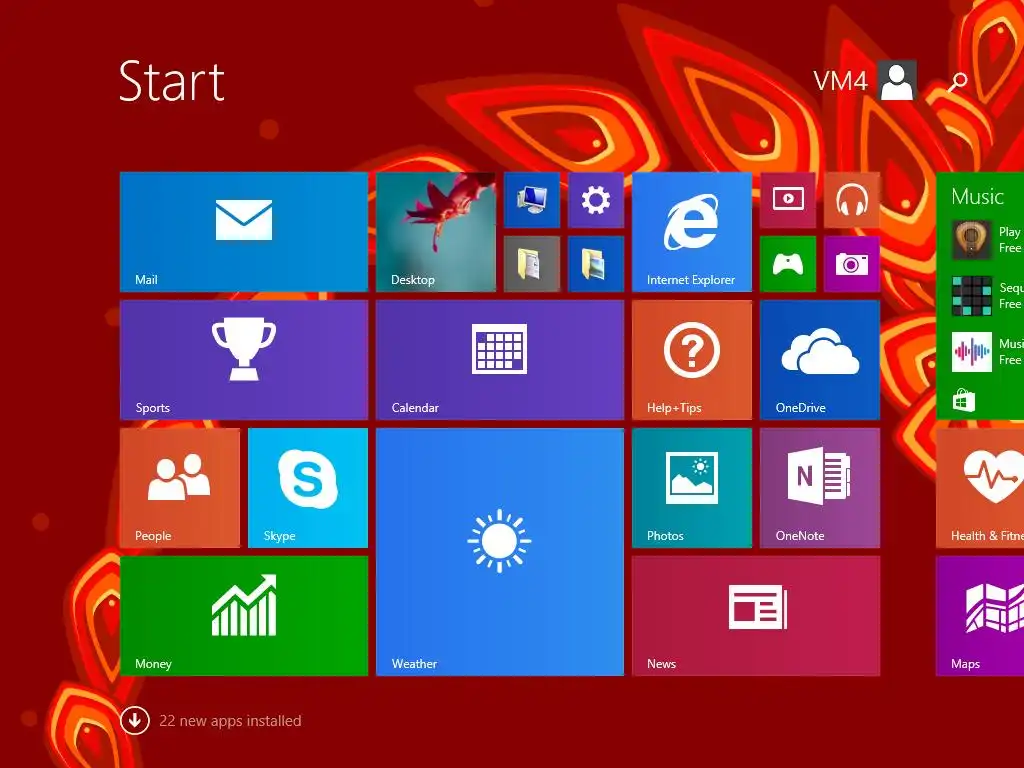1024x768 pixels.
Task: Open the Calendar tile
Action: tap(500, 360)
